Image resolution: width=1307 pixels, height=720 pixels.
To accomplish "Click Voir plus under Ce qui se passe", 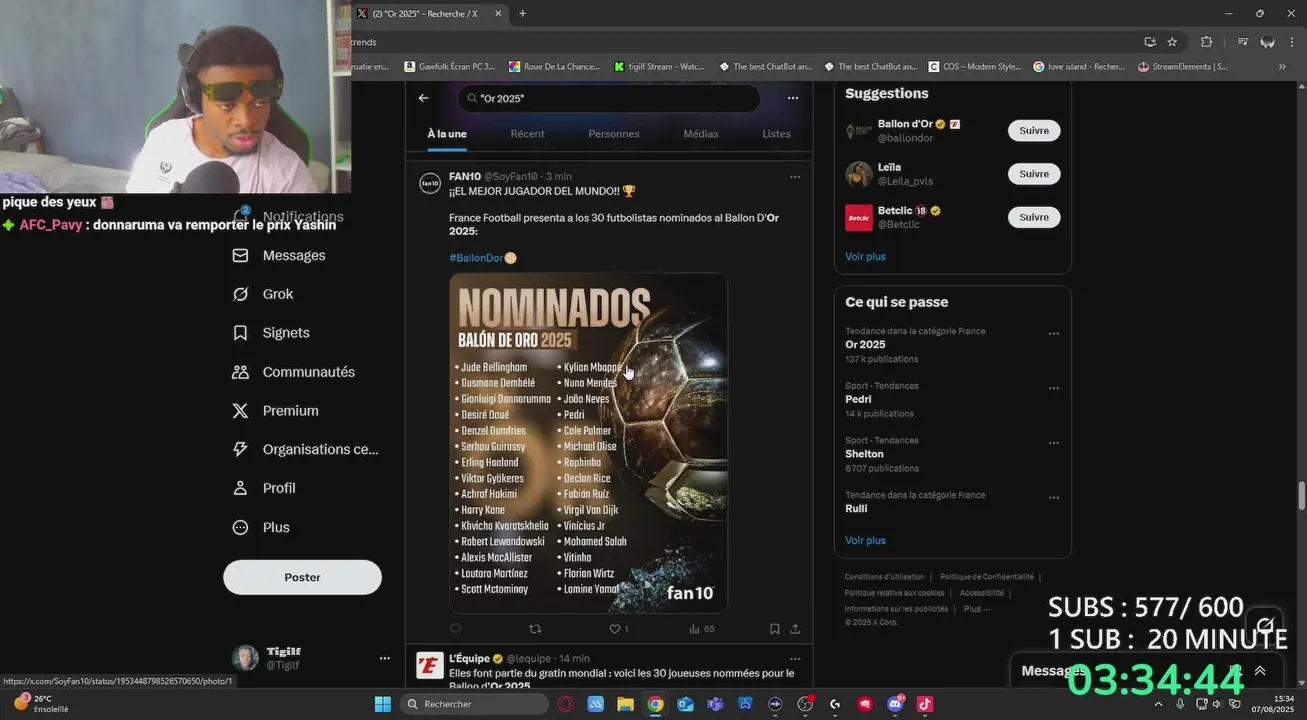I will [x=865, y=540].
